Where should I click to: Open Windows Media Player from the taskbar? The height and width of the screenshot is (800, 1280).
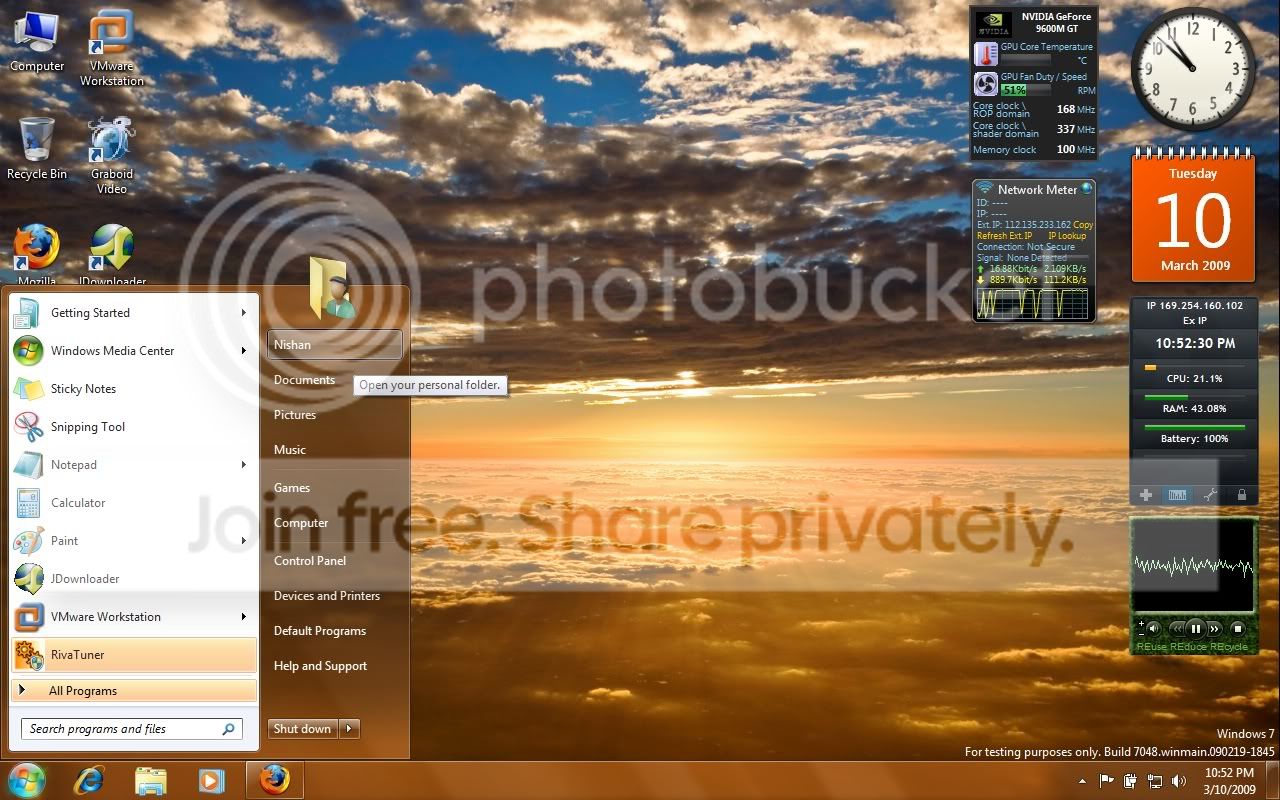tap(211, 780)
